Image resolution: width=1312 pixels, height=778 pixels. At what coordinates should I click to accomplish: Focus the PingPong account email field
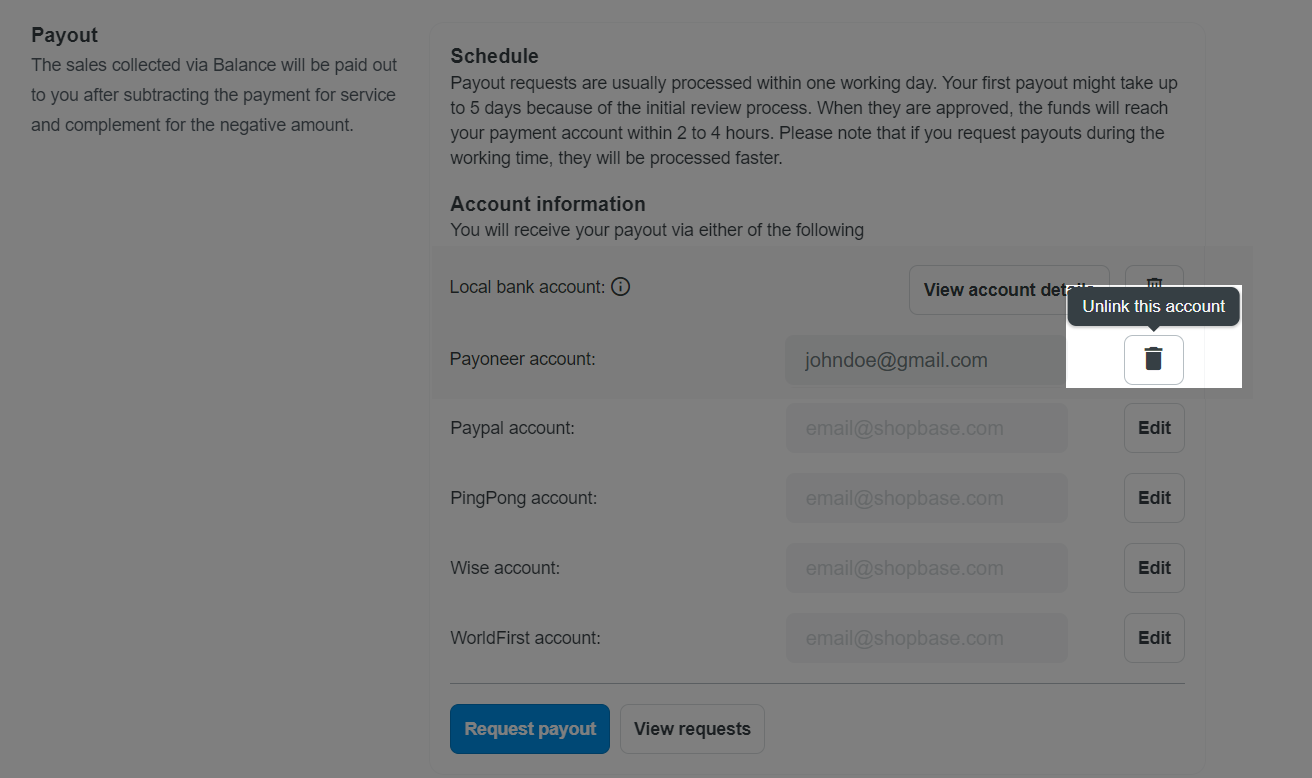click(926, 498)
